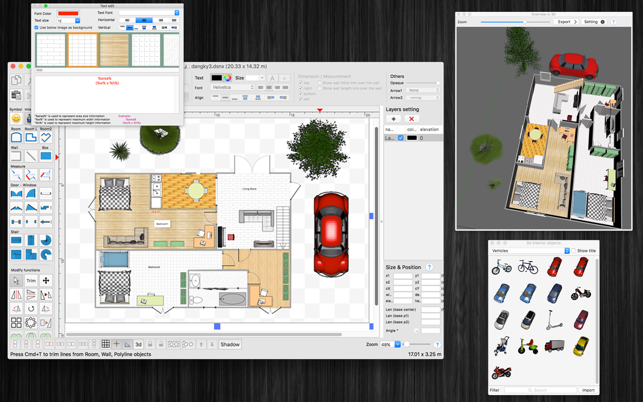Screen dimensions: 643x402
Task: Click the Shadow button
Action: (x=230, y=344)
